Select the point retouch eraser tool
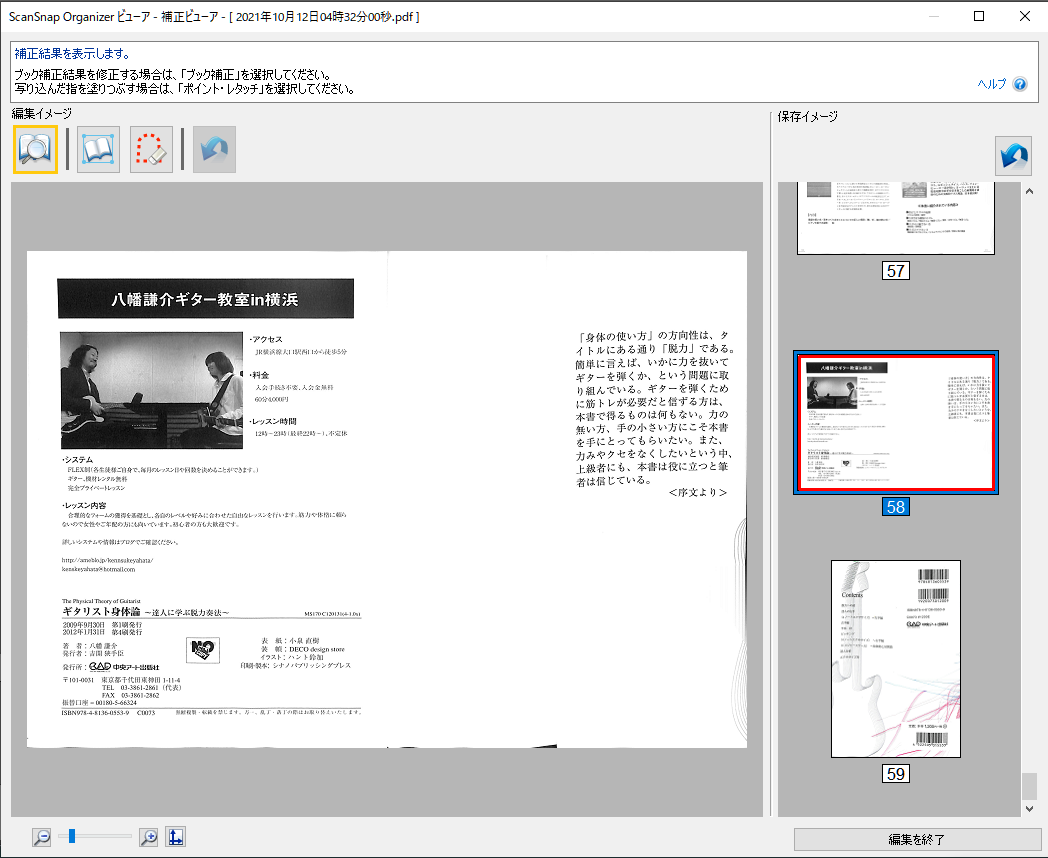Viewport: 1048px width, 858px height. pos(151,150)
